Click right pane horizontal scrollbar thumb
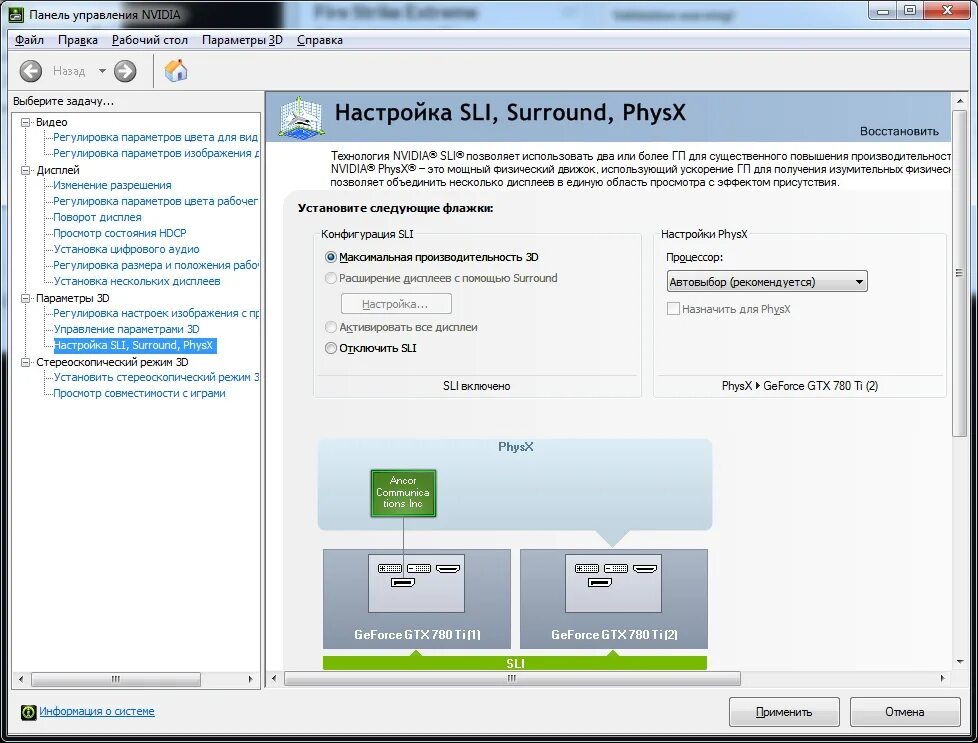This screenshot has width=978, height=743. [x=512, y=679]
